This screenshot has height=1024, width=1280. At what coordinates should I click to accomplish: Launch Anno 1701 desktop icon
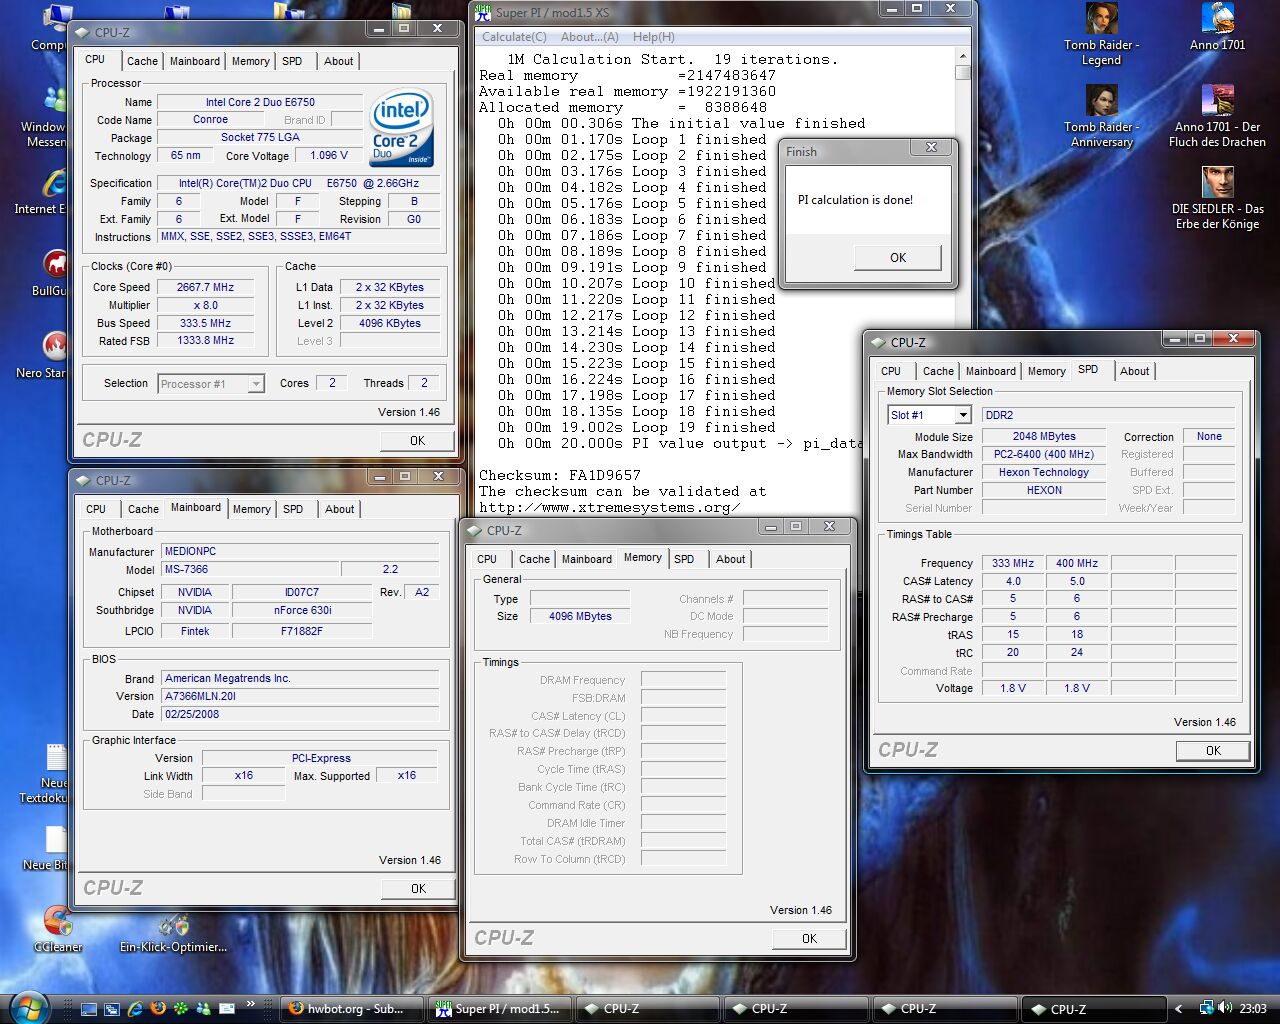tap(1217, 28)
